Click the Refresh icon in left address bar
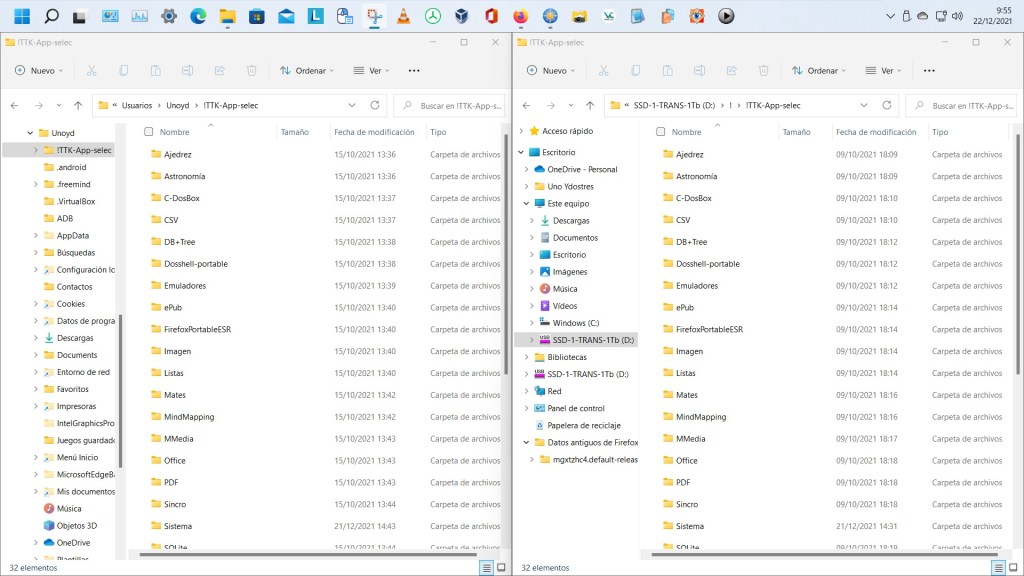Screen dimensions: 1024x576 point(375,105)
